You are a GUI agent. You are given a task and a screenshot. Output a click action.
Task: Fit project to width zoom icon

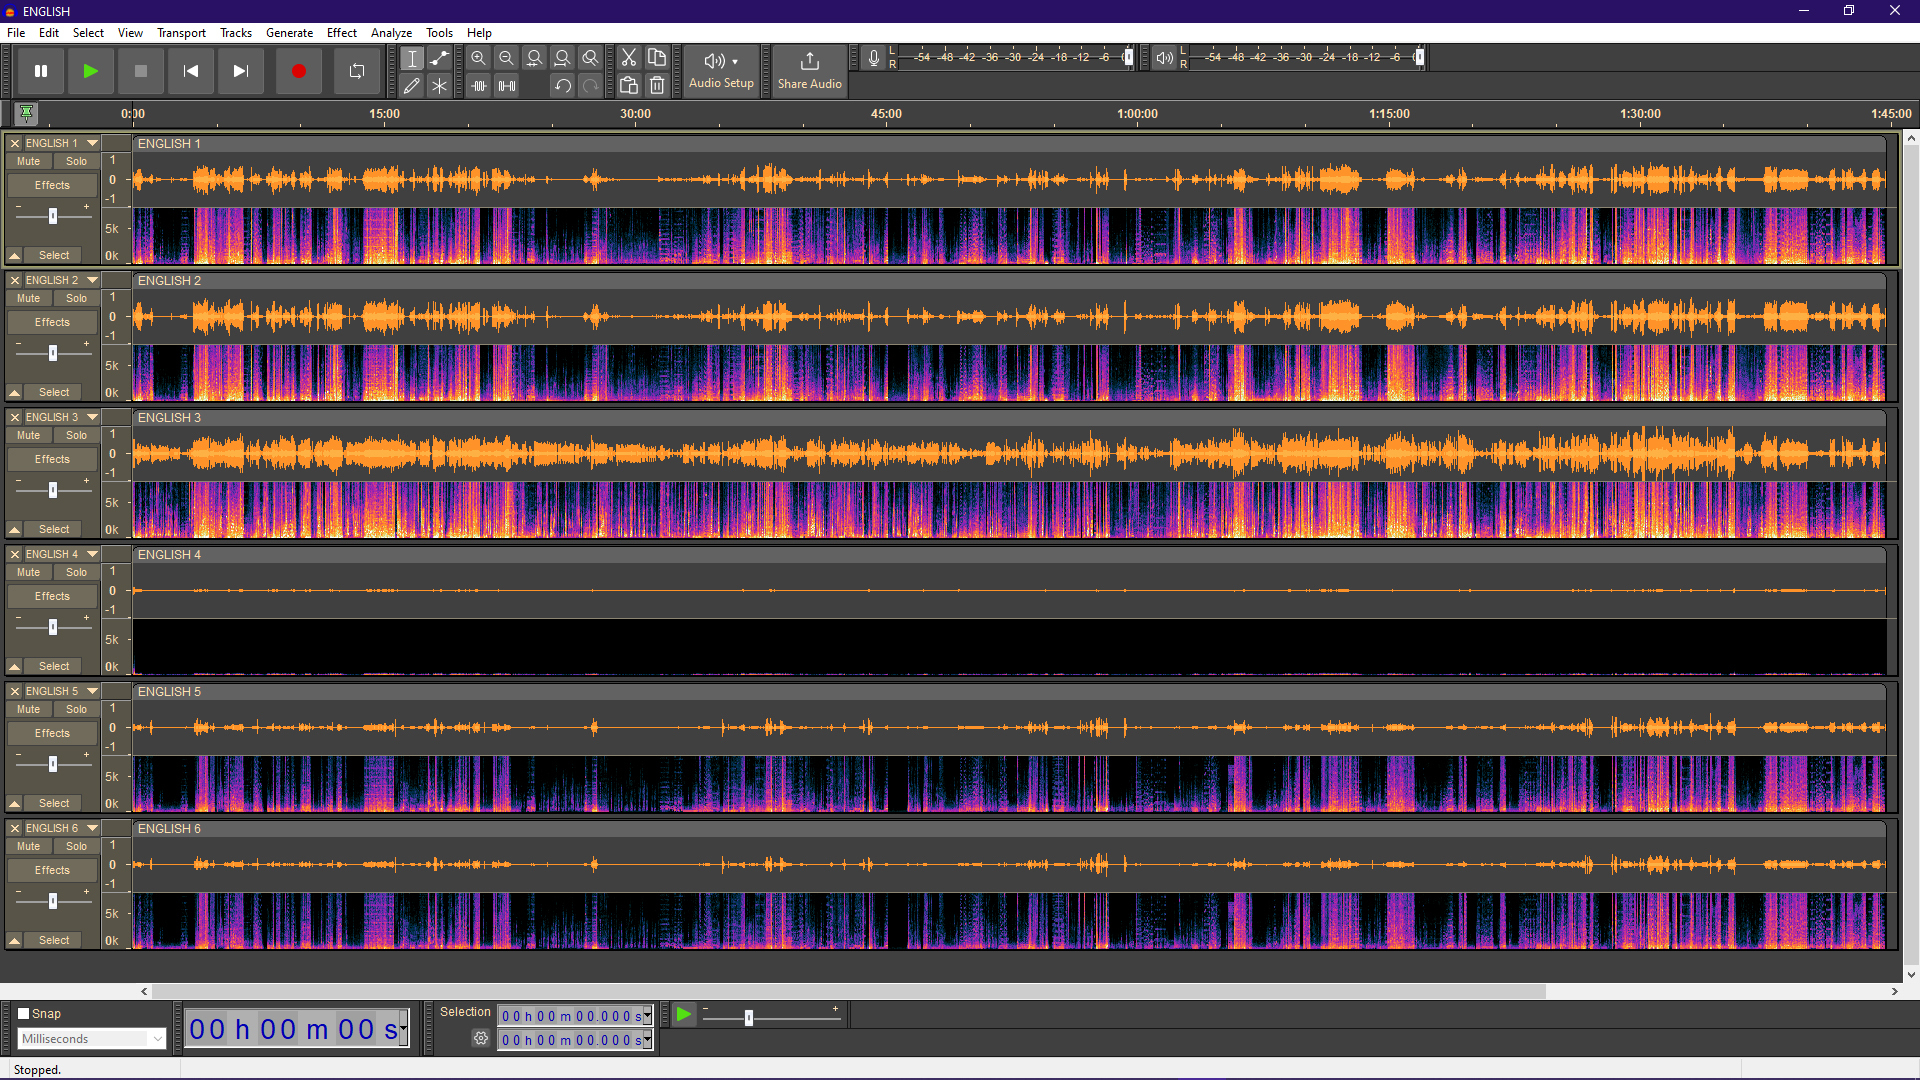(x=563, y=58)
